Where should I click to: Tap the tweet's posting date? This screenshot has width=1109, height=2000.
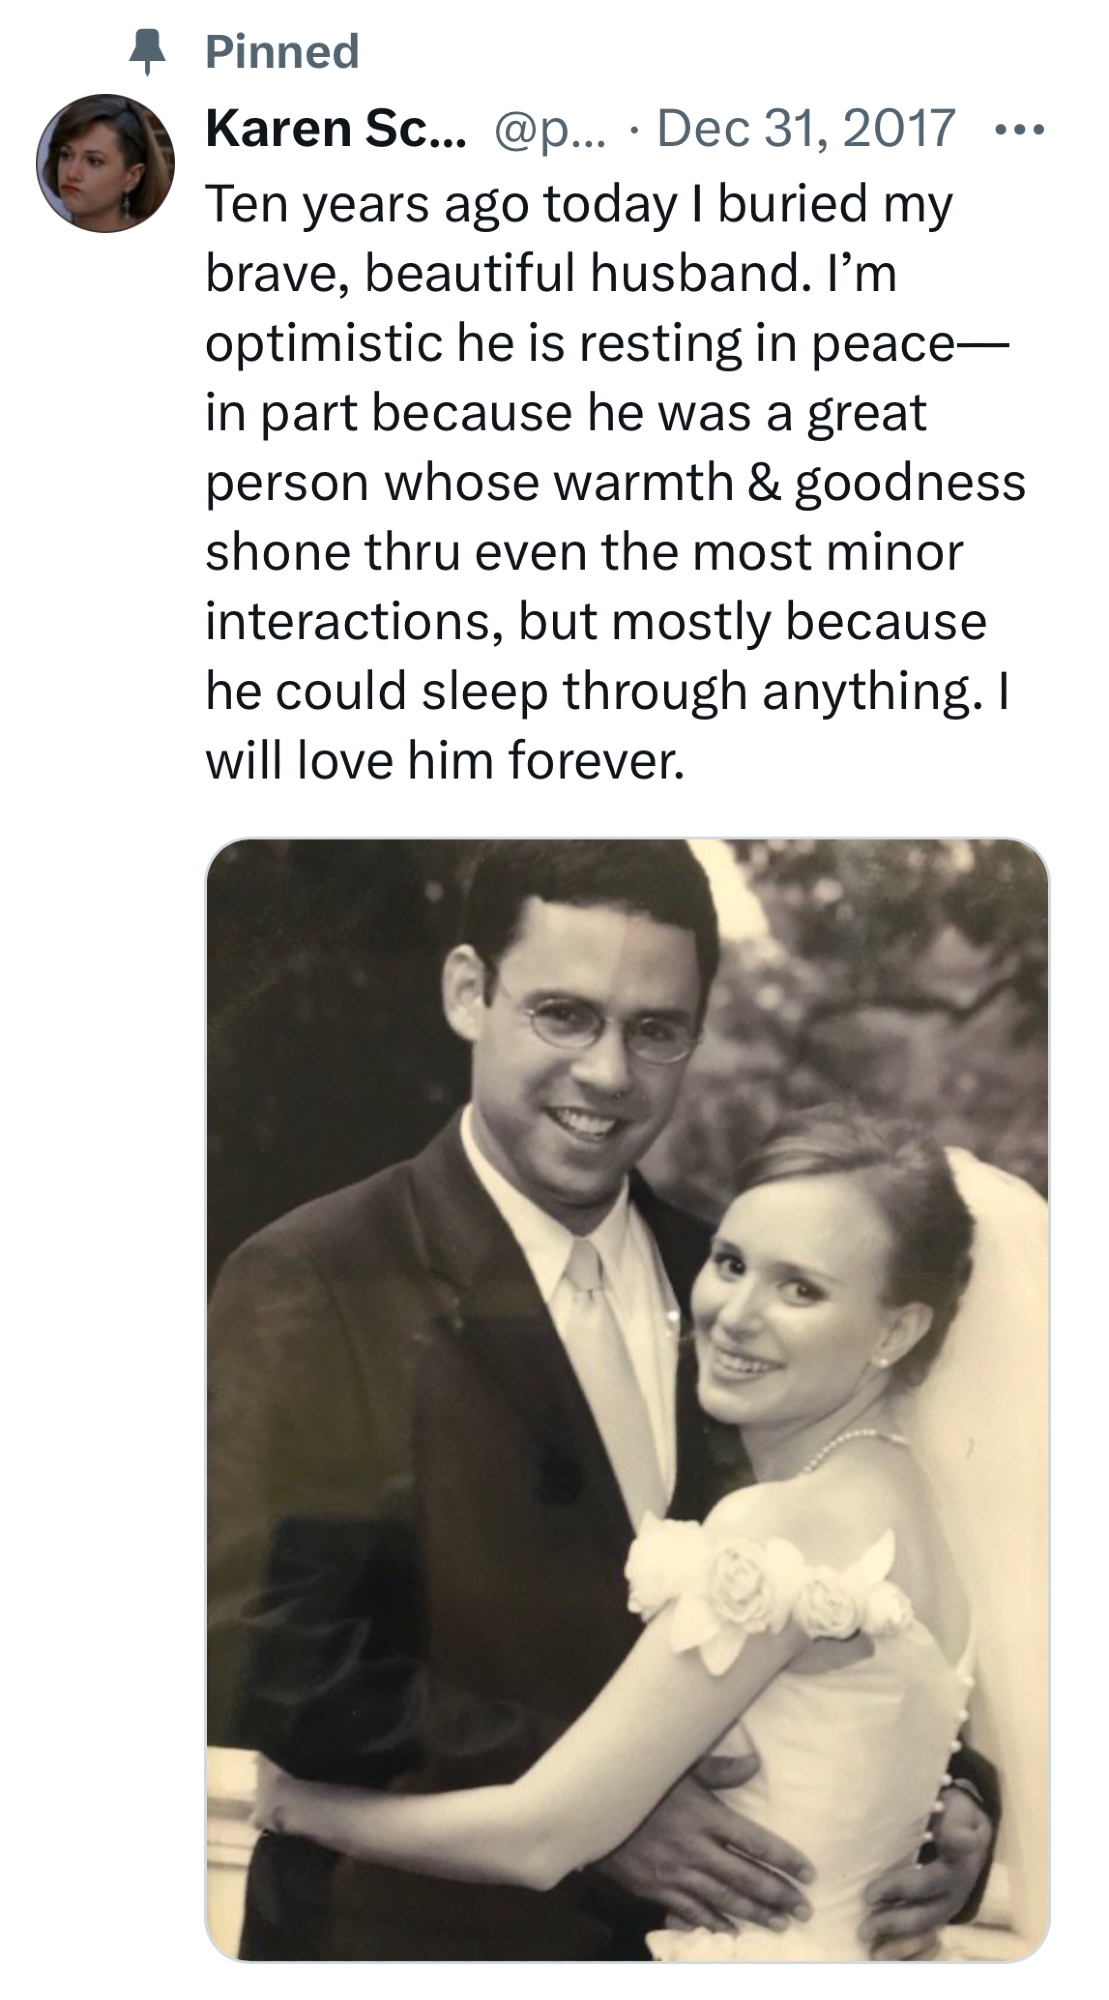pos(805,129)
